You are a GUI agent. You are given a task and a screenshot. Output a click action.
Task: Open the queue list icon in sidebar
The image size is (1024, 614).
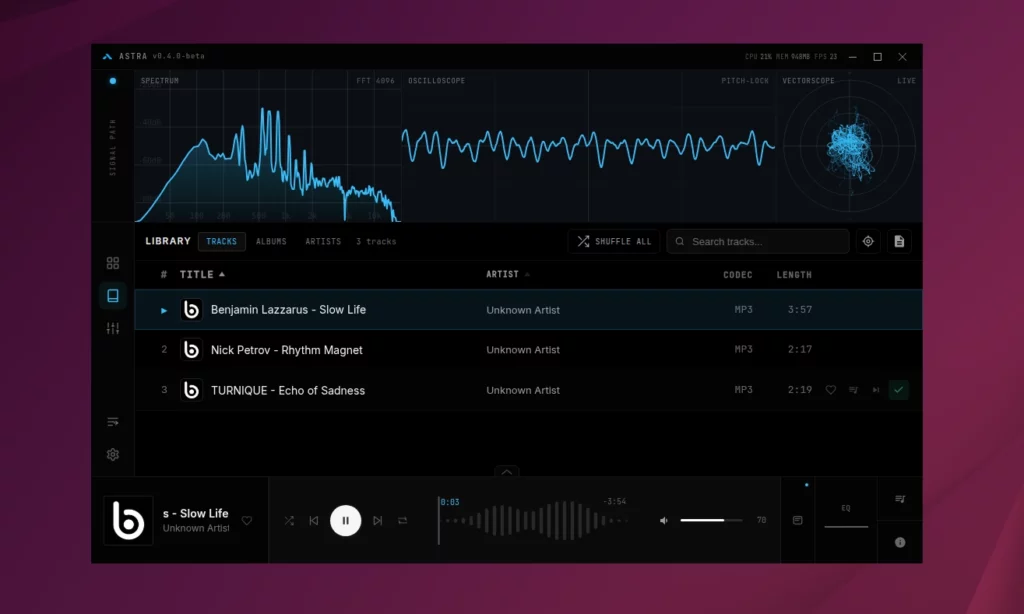(113, 422)
